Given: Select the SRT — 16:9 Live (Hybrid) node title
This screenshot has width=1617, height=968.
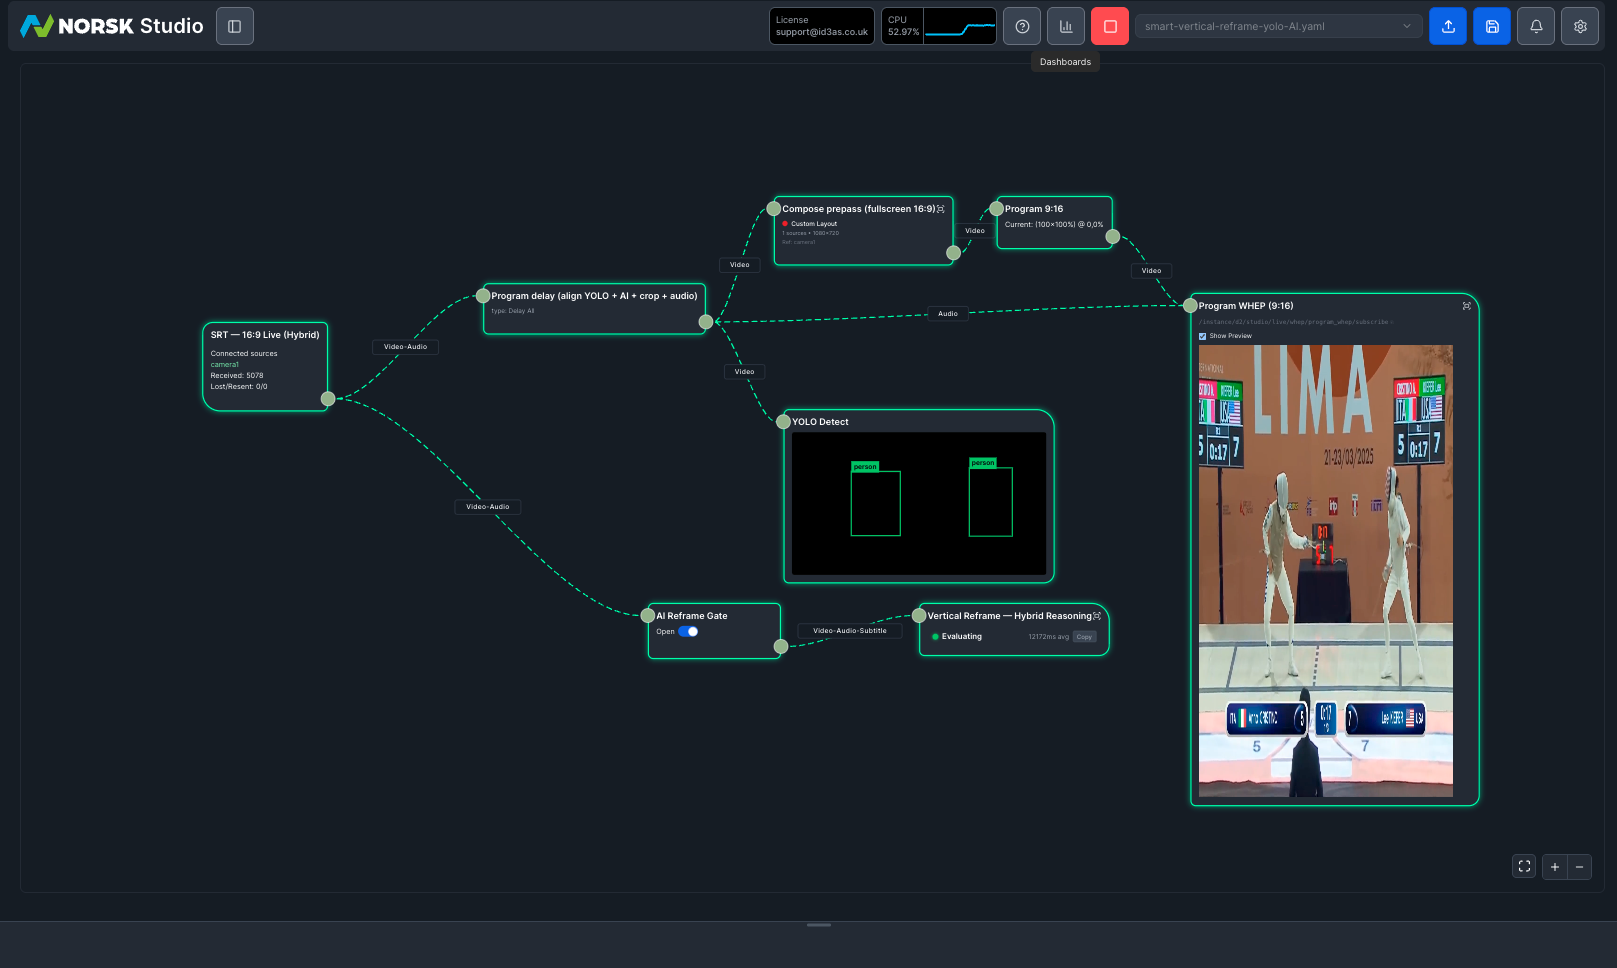Looking at the screenshot, I should click(x=265, y=335).
